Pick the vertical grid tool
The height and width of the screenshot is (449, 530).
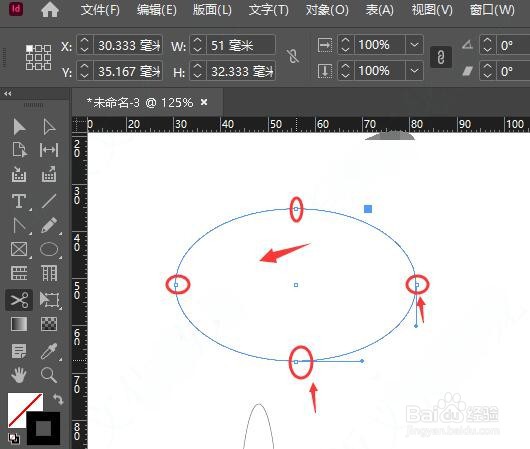pos(49,273)
